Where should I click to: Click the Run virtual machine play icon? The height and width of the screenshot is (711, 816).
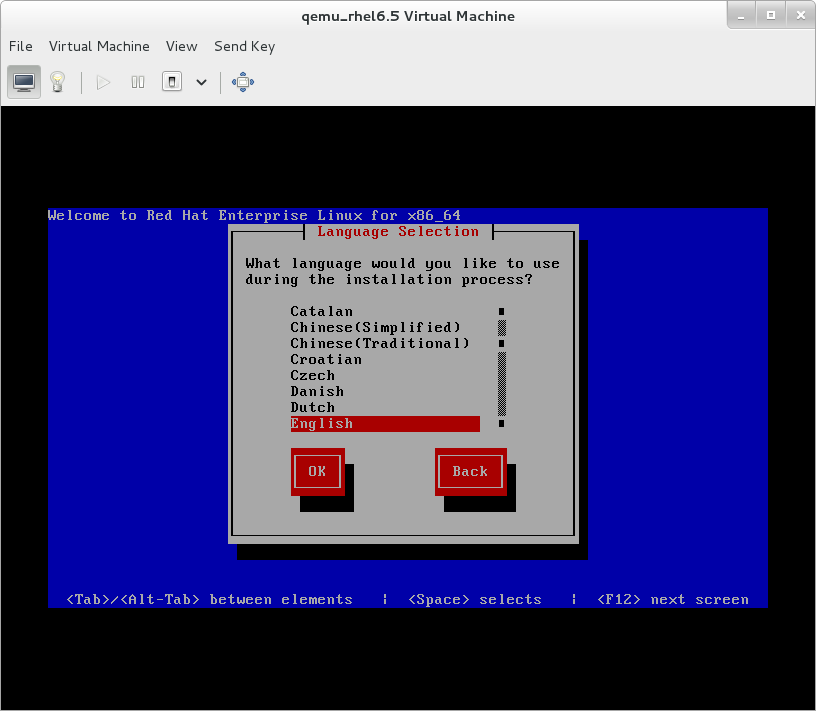103,82
